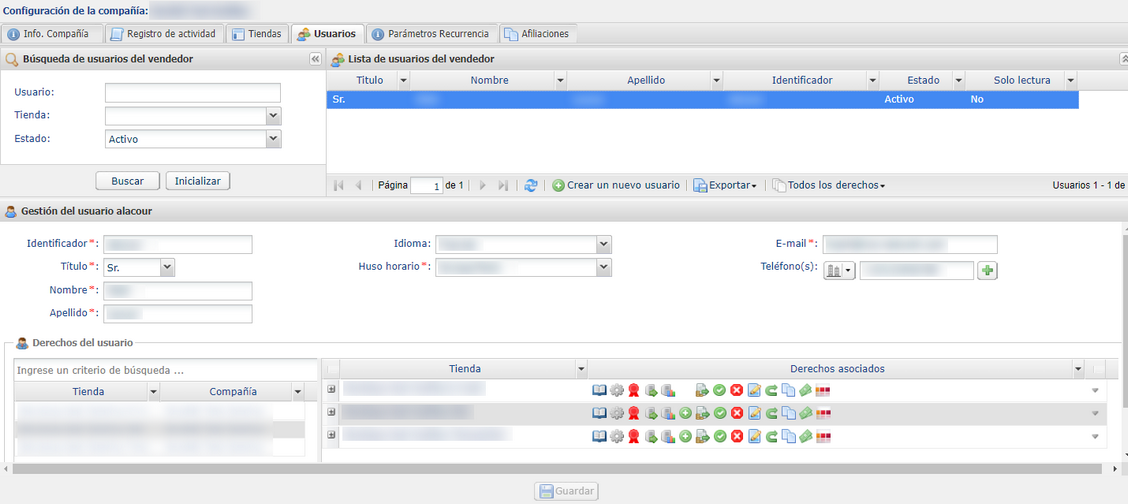This screenshot has width=1128, height=504.
Task: Expand the third store row in rights grid
Action: coord(332,435)
